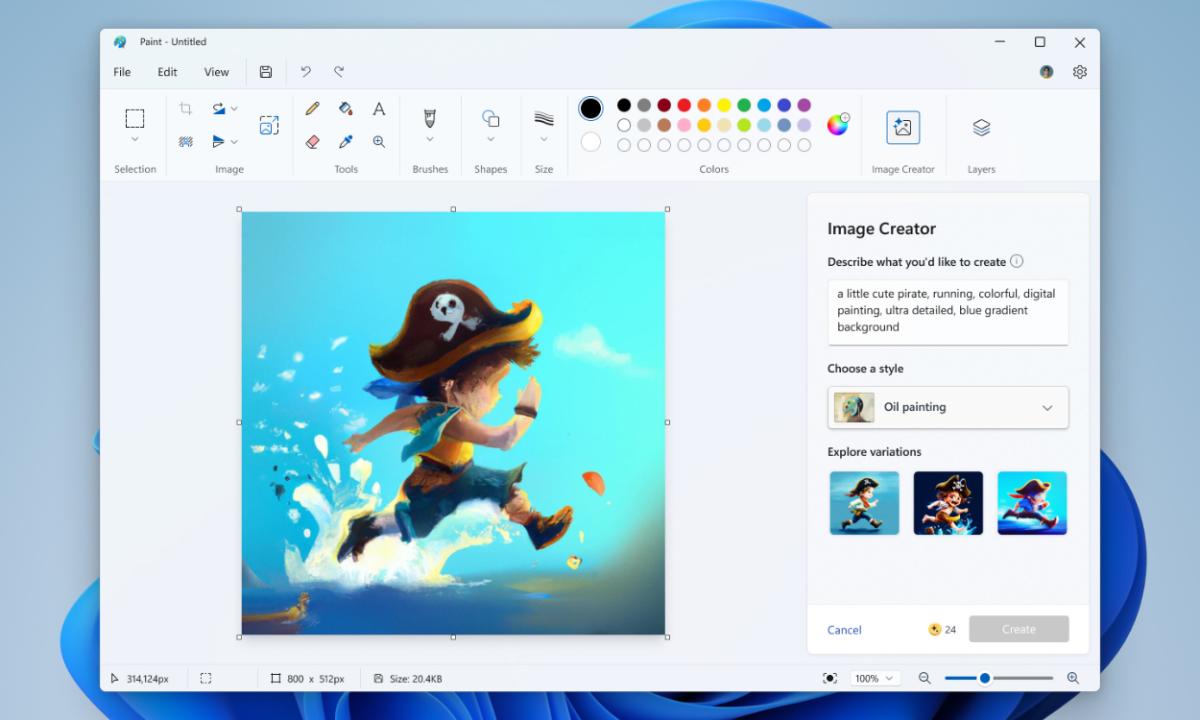Pick the Color picker eyedropper tool

[346, 141]
